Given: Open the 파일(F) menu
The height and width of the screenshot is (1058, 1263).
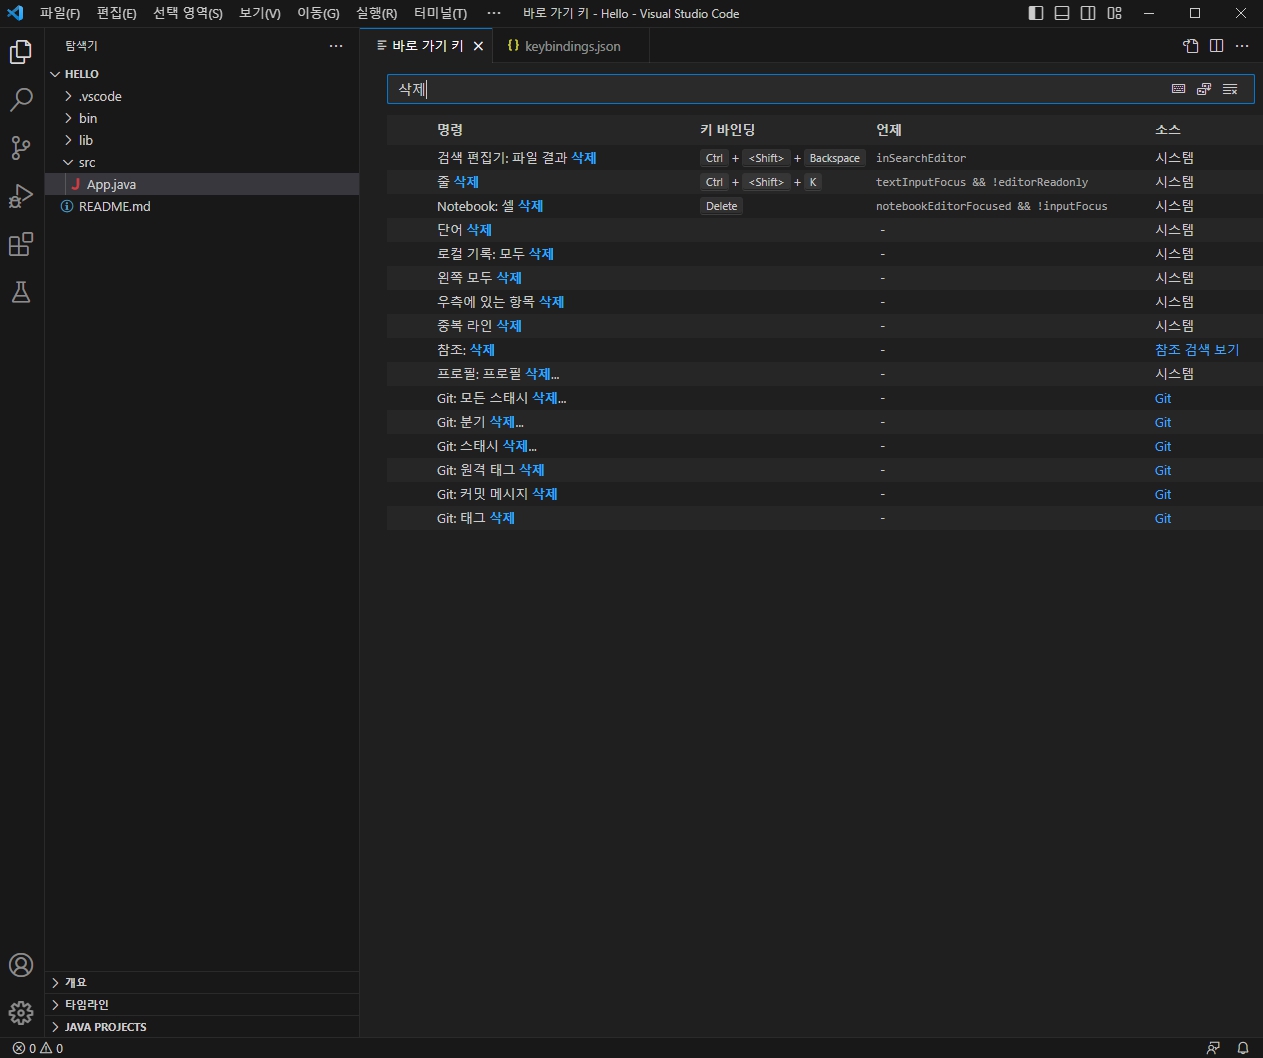Looking at the screenshot, I should pos(60,13).
